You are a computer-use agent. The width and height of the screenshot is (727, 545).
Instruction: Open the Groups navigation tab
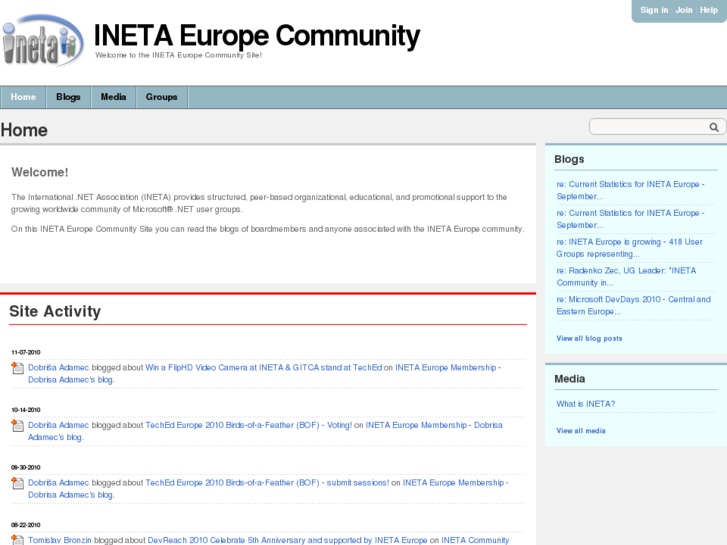pyautogui.click(x=162, y=97)
